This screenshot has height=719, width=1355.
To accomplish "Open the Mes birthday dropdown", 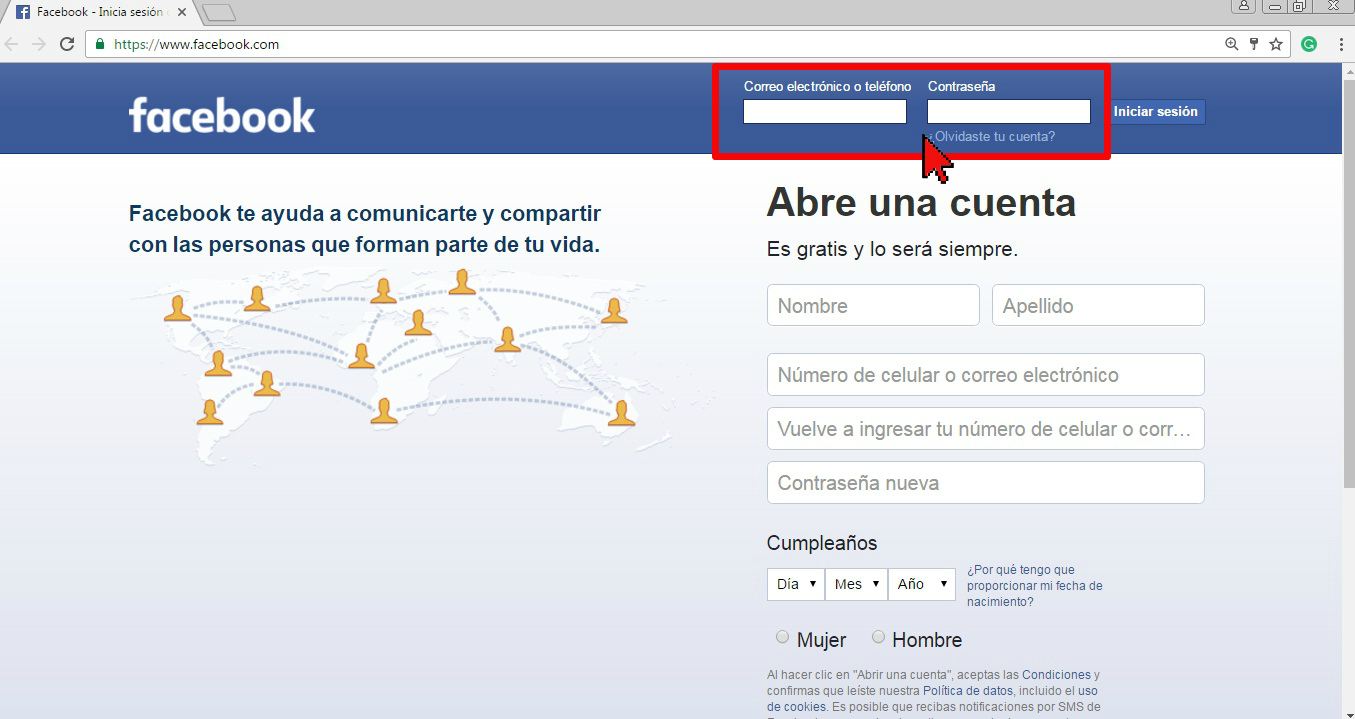I will point(856,584).
